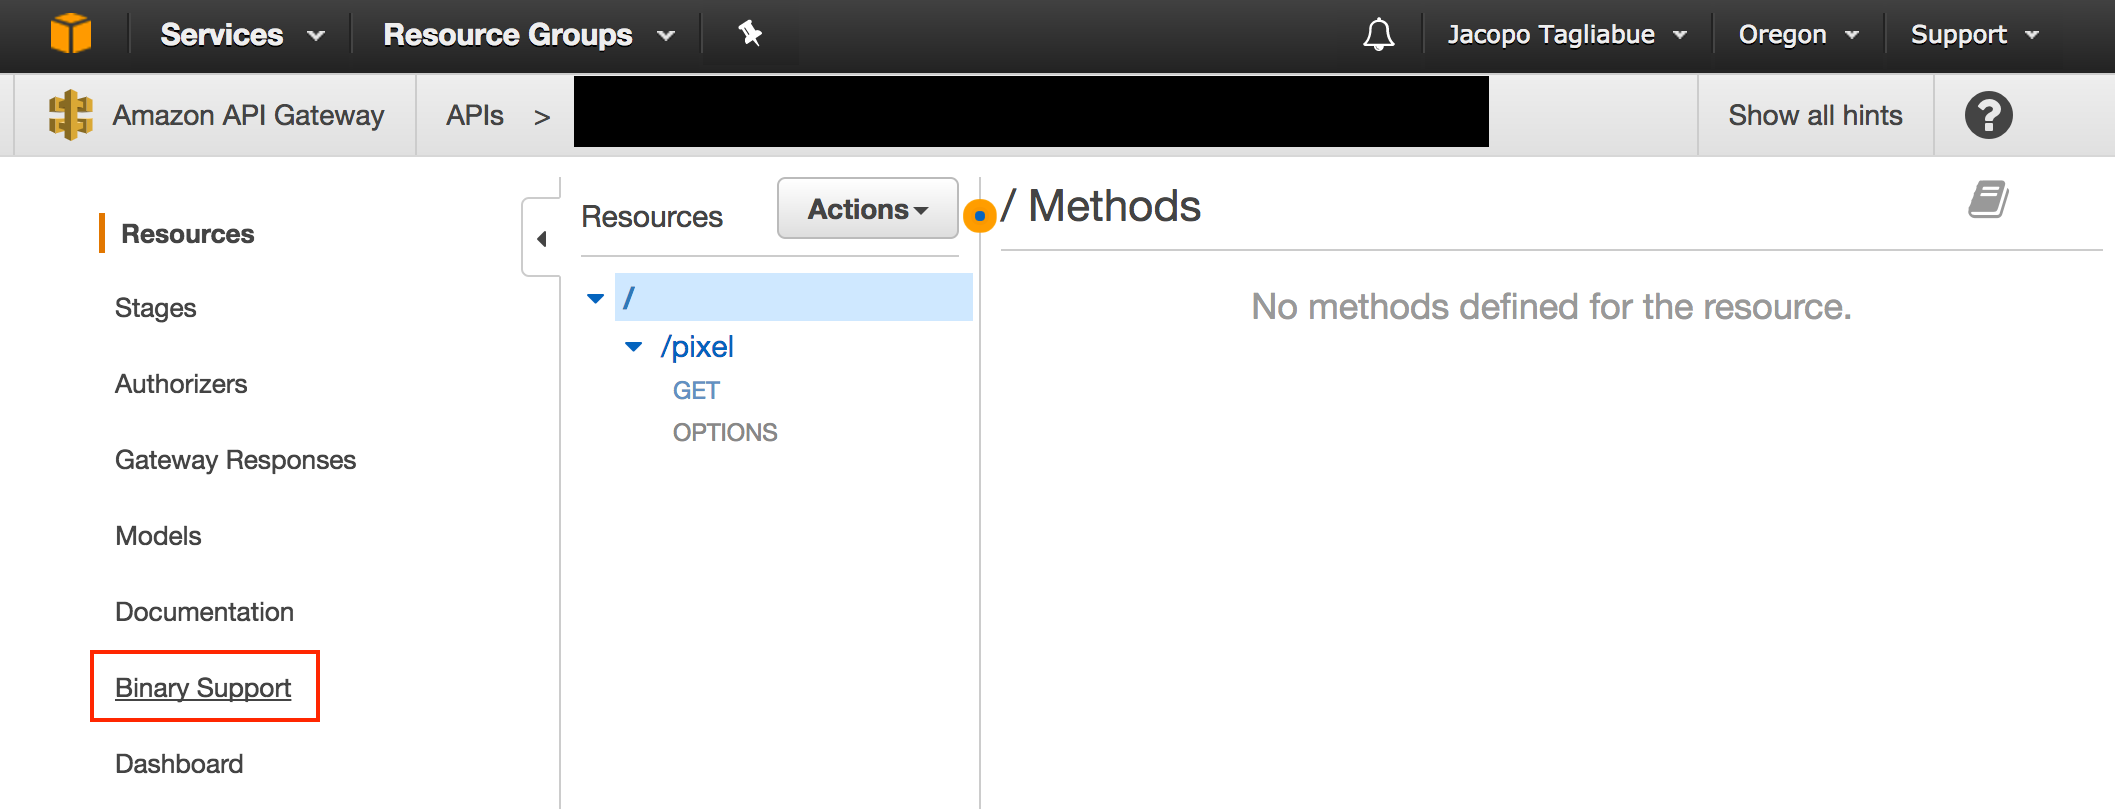Viewport: 2115px width, 809px height.
Task: Open the notifications bell
Action: 1378,34
